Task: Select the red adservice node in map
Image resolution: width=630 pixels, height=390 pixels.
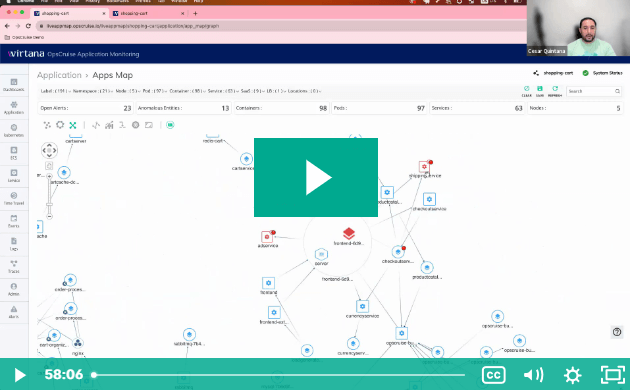Action: [x=267, y=237]
